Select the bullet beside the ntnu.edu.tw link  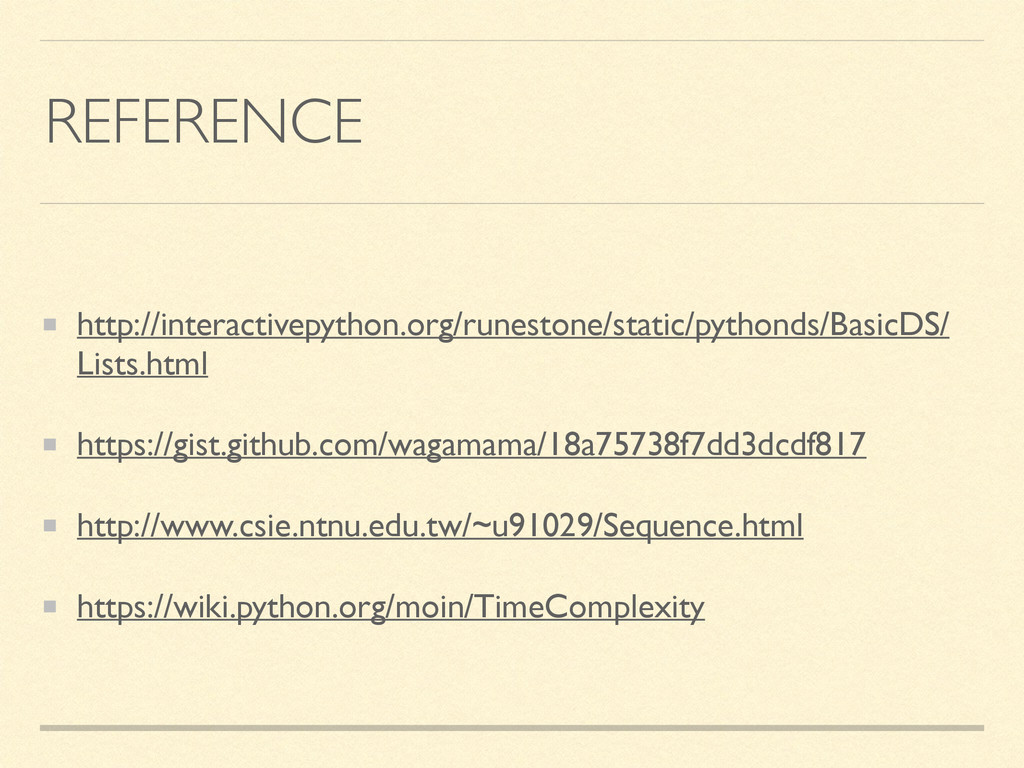[50, 526]
